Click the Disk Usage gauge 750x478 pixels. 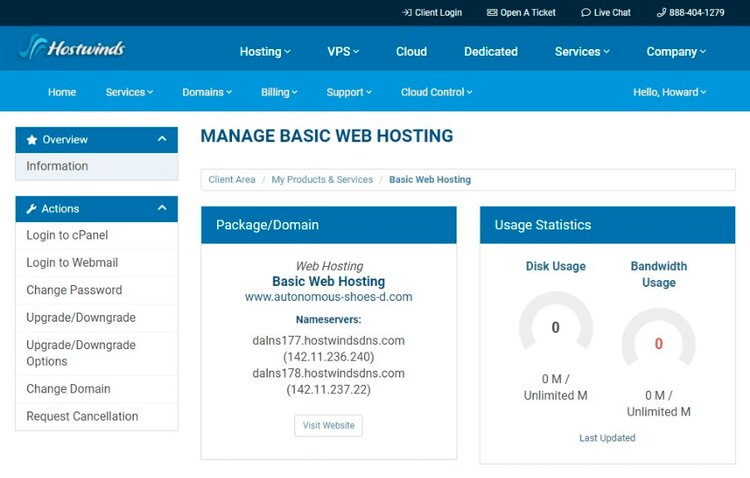[556, 321]
